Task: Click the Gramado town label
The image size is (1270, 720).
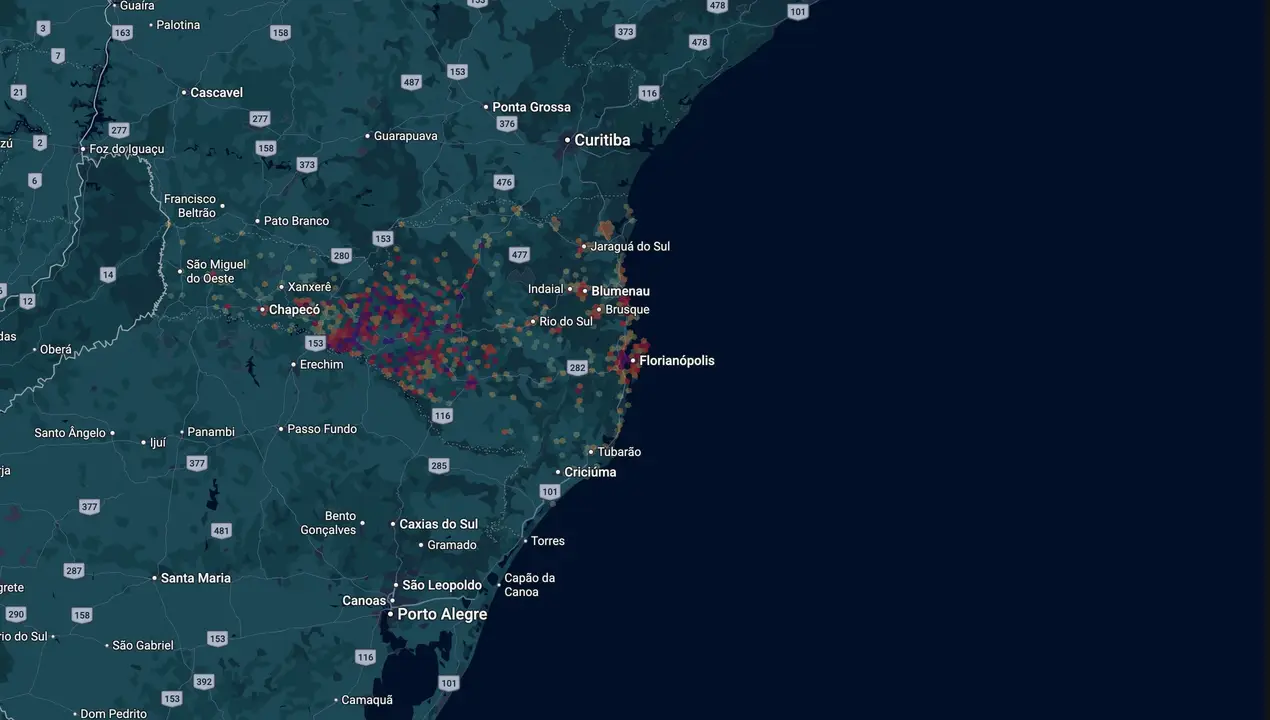Action: [x=452, y=545]
